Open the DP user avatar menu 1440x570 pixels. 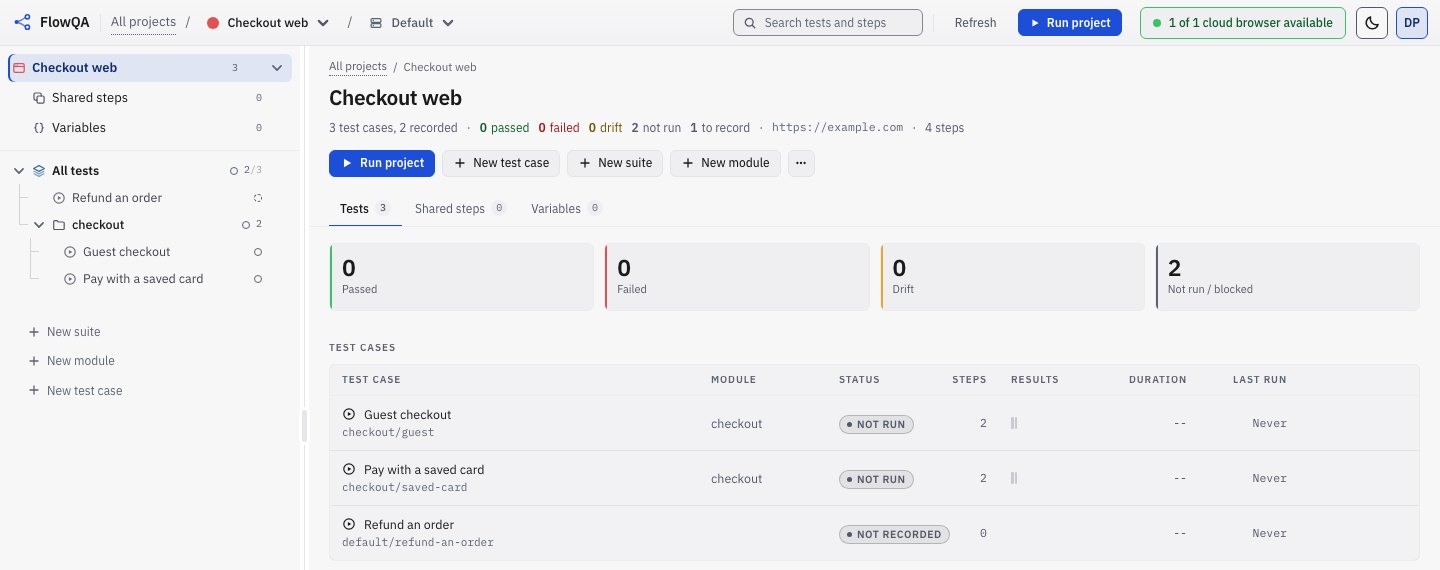(1411, 22)
